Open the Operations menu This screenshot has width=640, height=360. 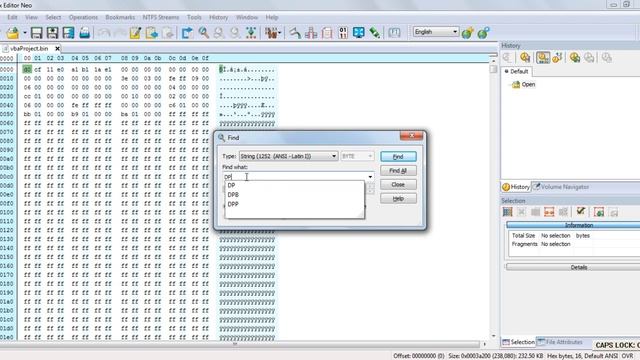[83, 17]
